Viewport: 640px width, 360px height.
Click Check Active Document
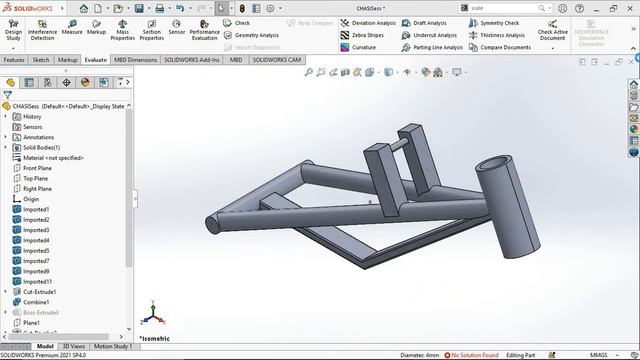point(552,30)
